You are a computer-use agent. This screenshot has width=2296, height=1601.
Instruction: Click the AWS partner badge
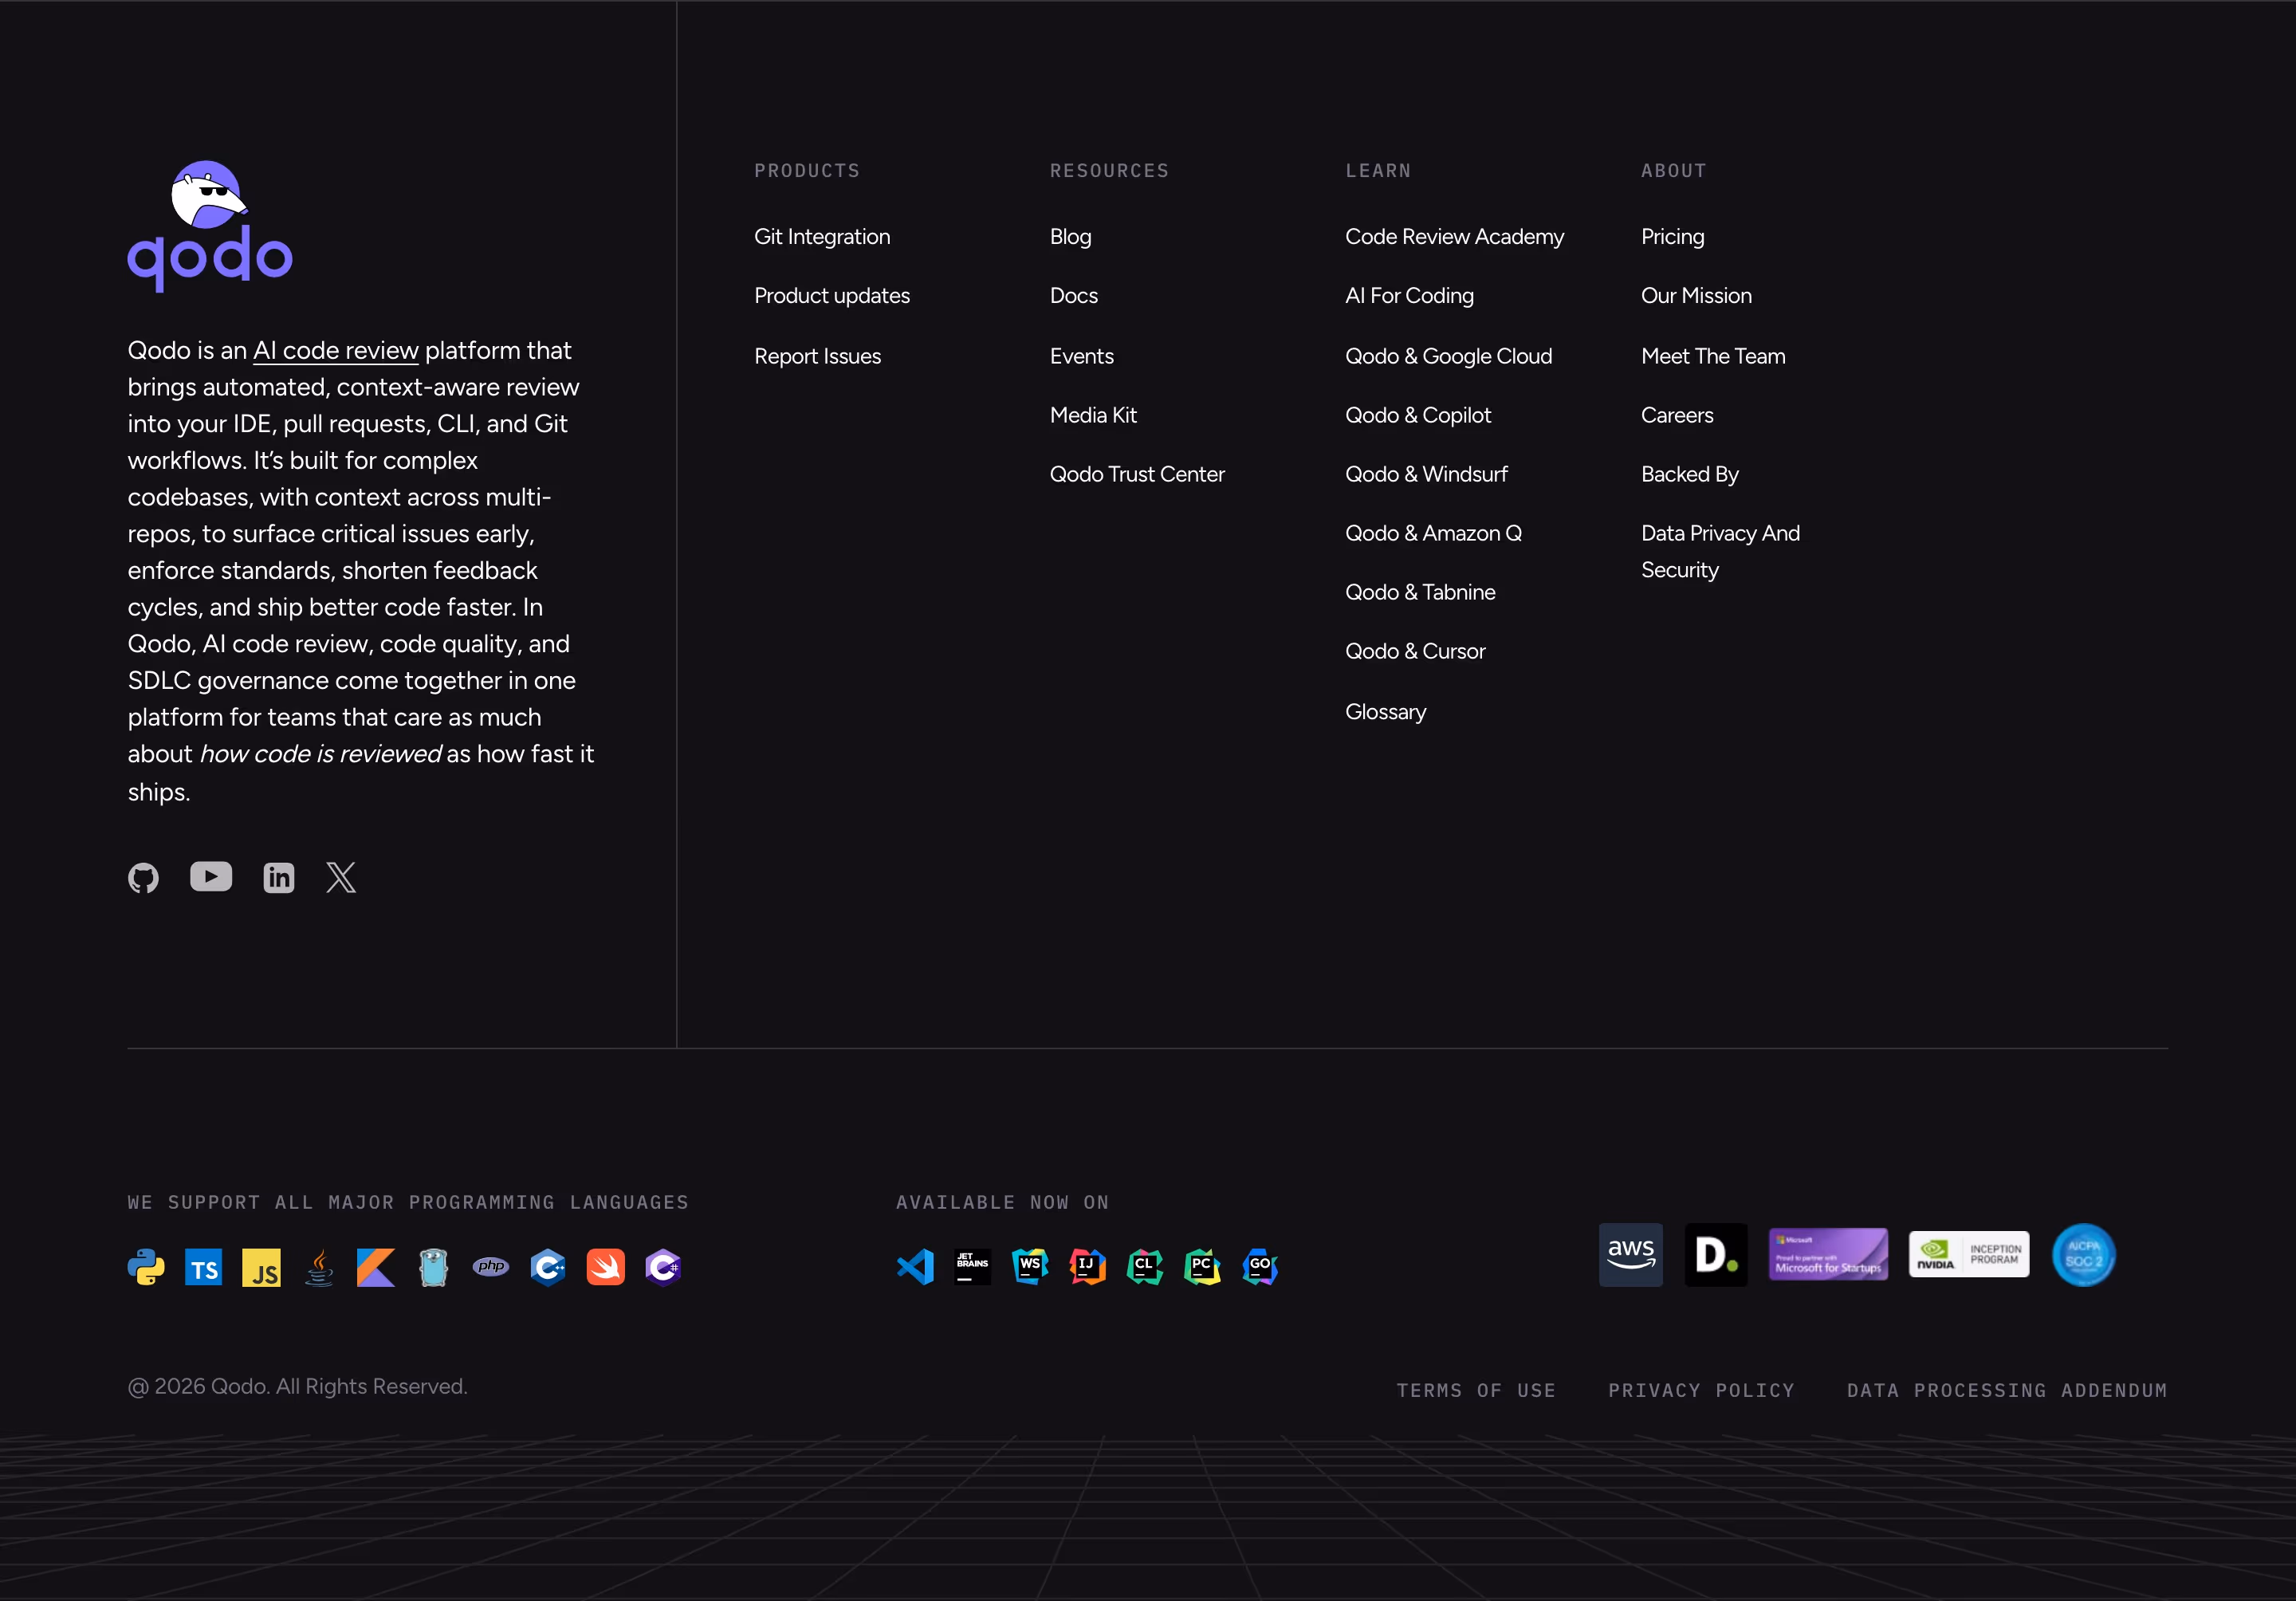point(1631,1255)
